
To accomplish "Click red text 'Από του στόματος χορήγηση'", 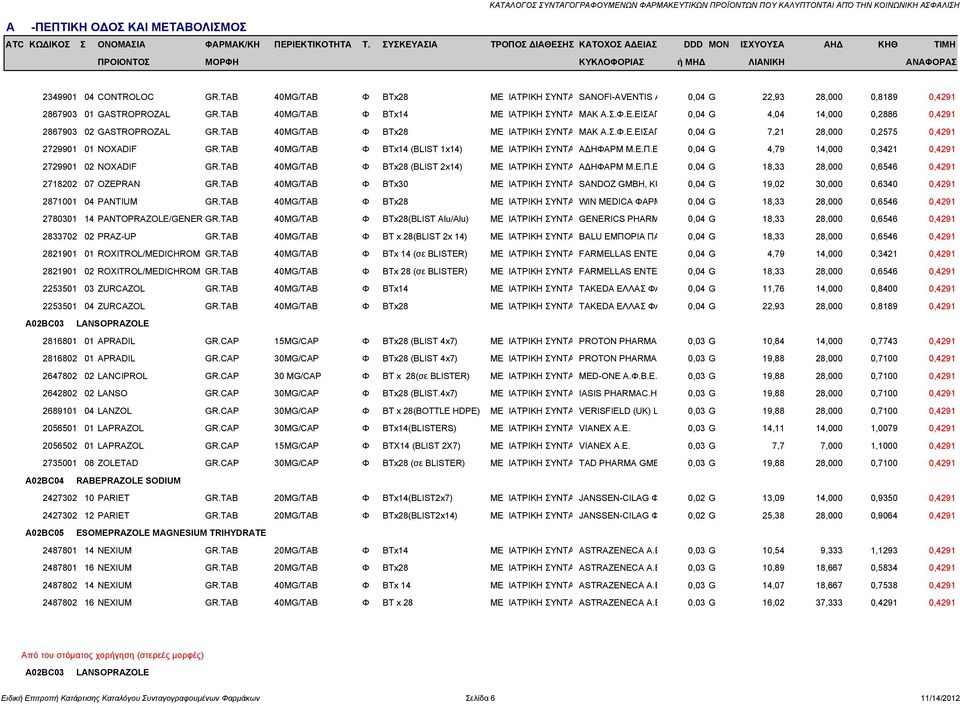I will pyautogui.click(x=76, y=655).
